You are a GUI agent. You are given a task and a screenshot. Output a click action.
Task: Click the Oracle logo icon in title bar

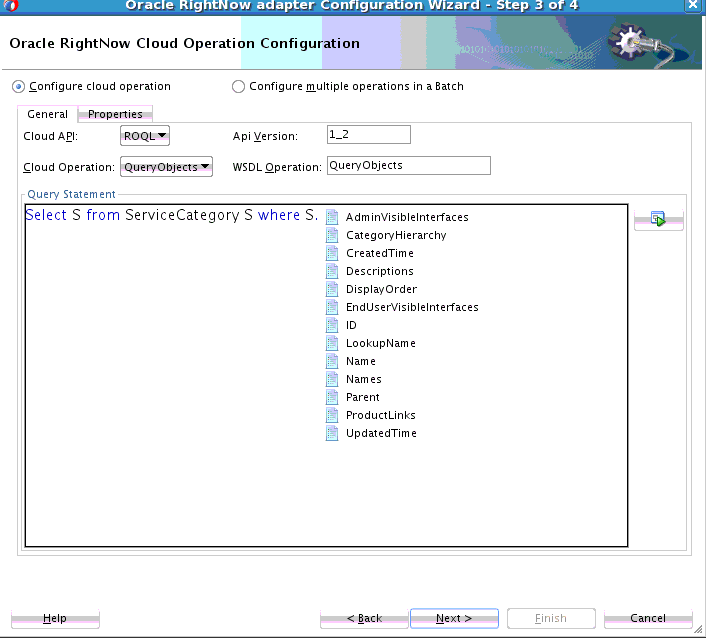[x=10, y=5]
